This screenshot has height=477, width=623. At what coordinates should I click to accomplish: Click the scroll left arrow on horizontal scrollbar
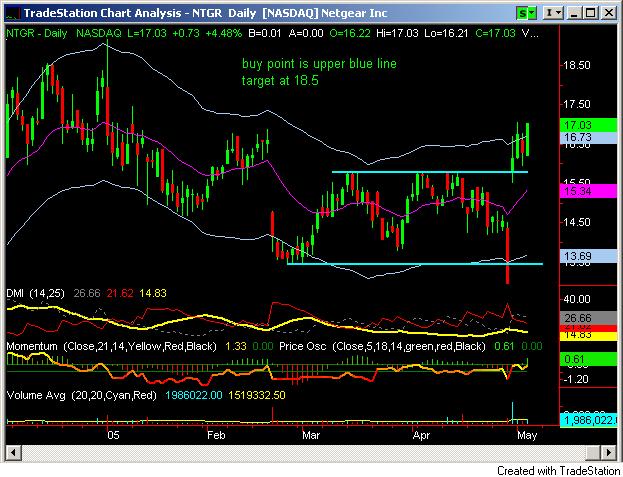pos(13,452)
